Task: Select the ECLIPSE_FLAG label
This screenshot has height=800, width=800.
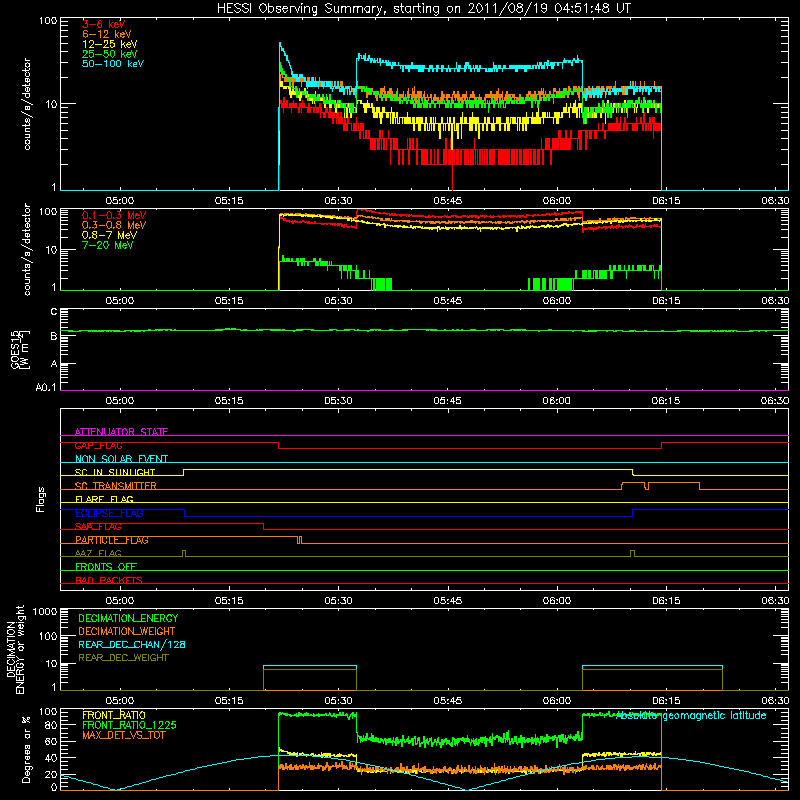Action: click(x=109, y=513)
